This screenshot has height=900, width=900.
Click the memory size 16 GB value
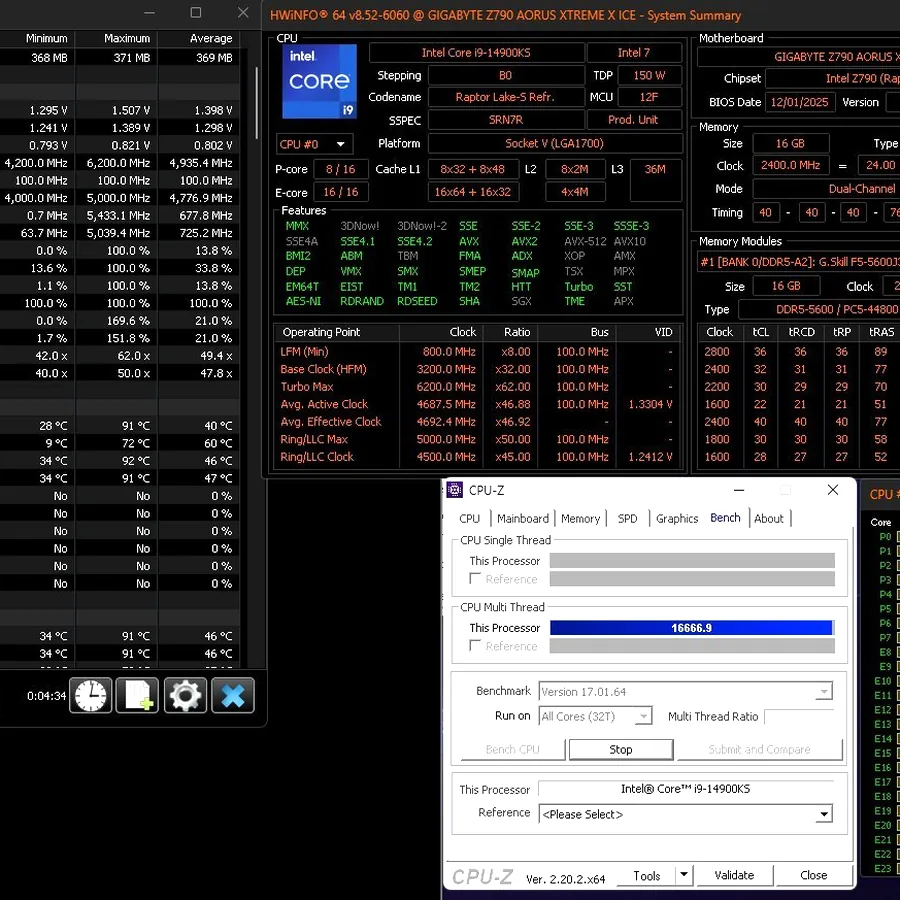(x=790, y=143)
